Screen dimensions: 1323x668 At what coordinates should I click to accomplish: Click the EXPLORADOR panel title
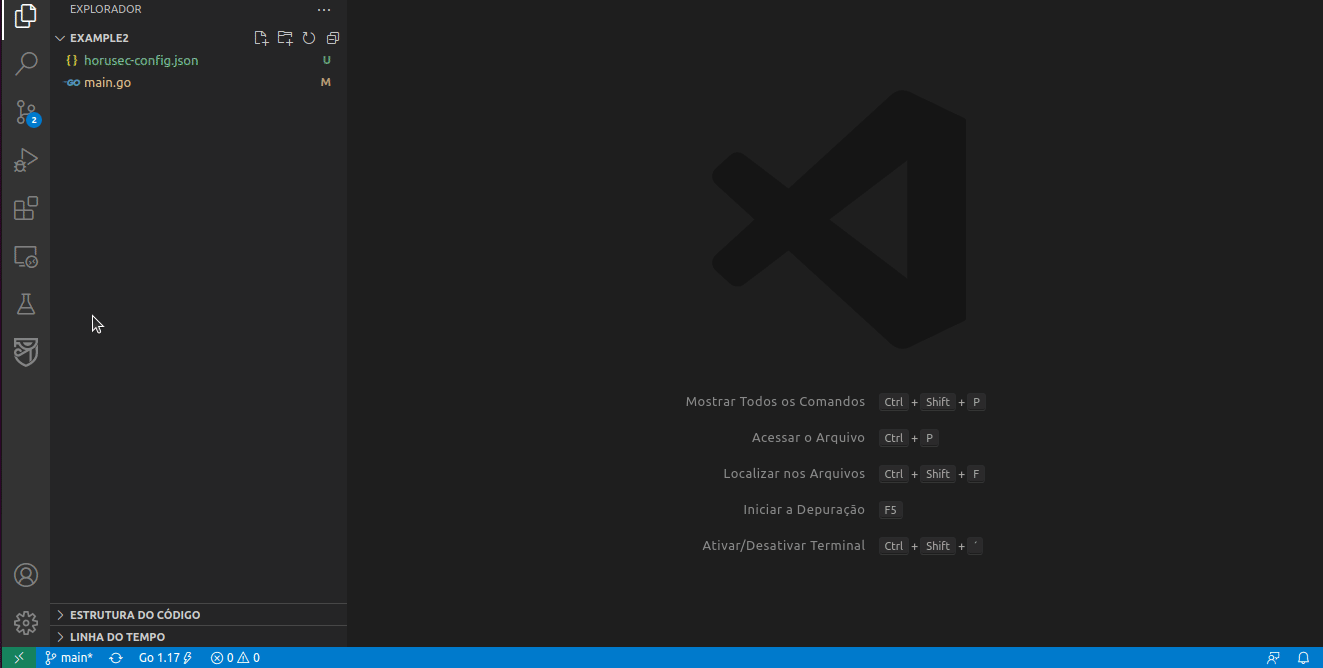click(x=106, y=9)
